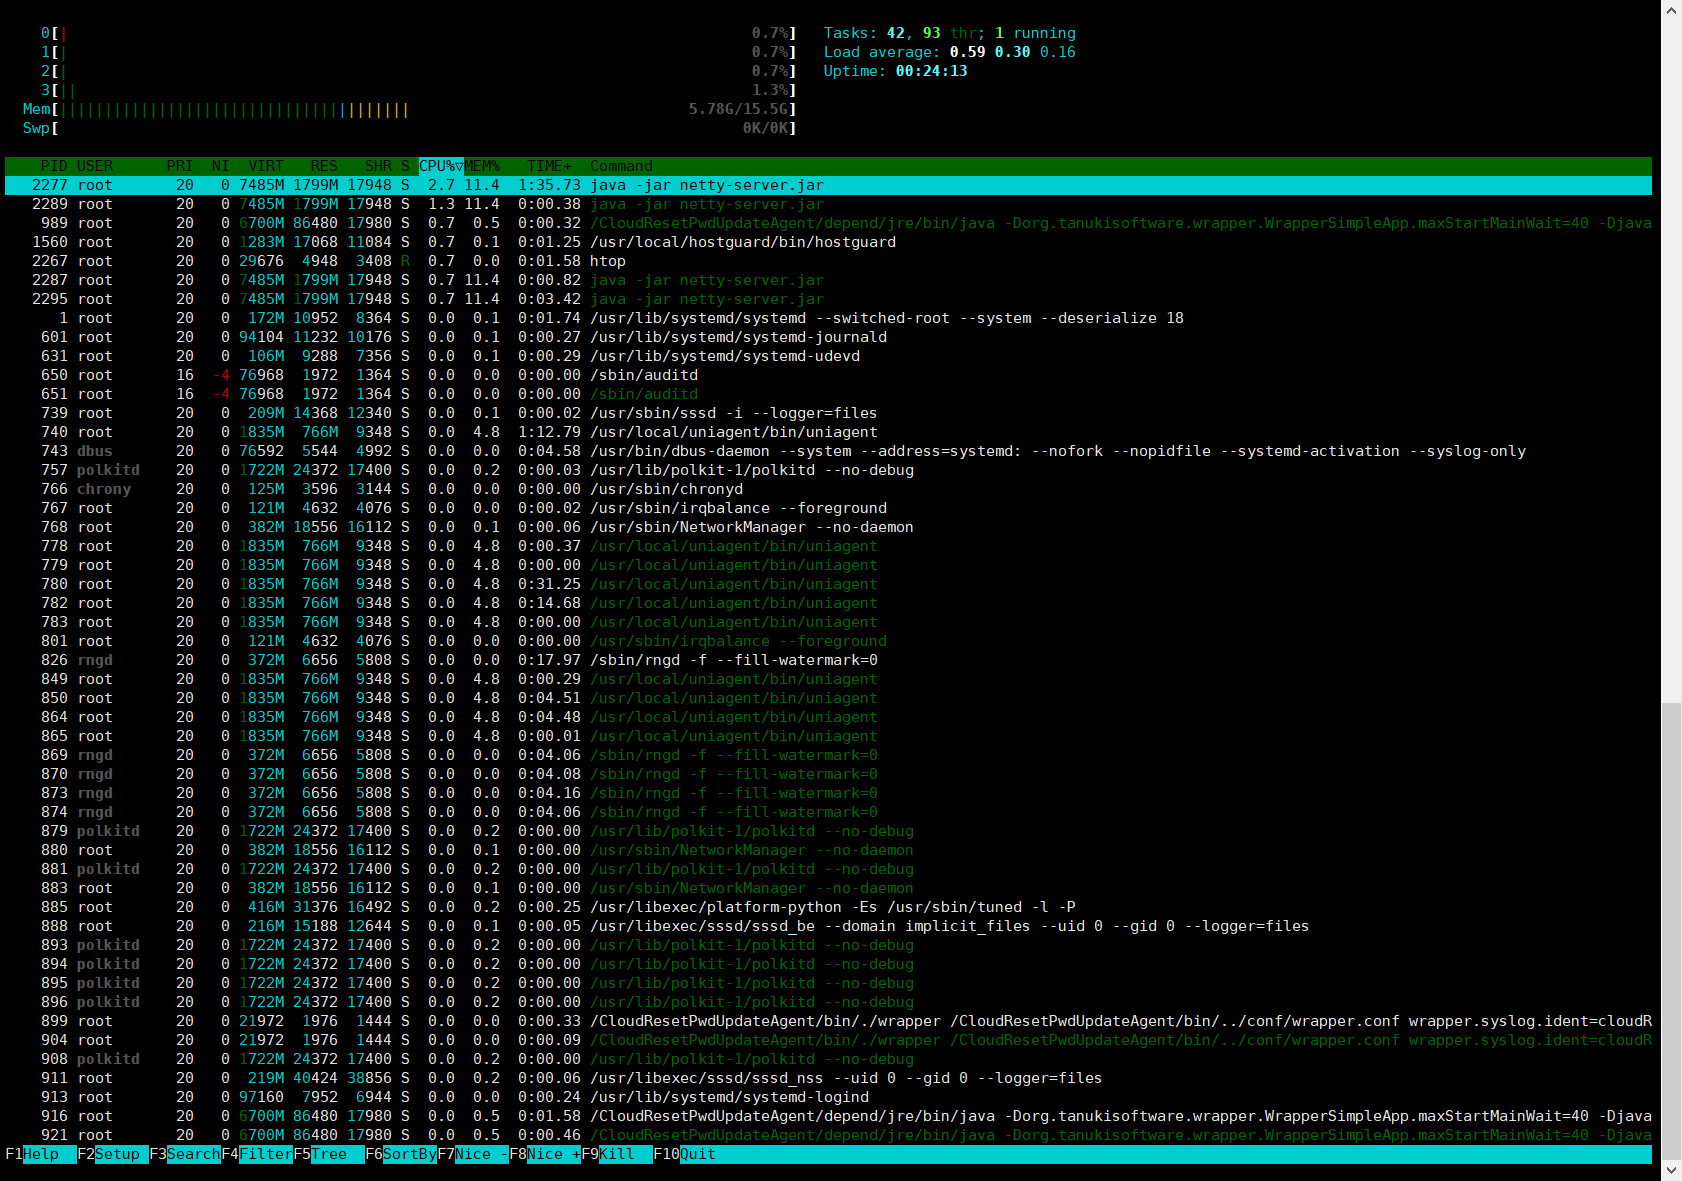Sort by the CPU% column header
The image size is (1682, 1181).
click(441, 166)
